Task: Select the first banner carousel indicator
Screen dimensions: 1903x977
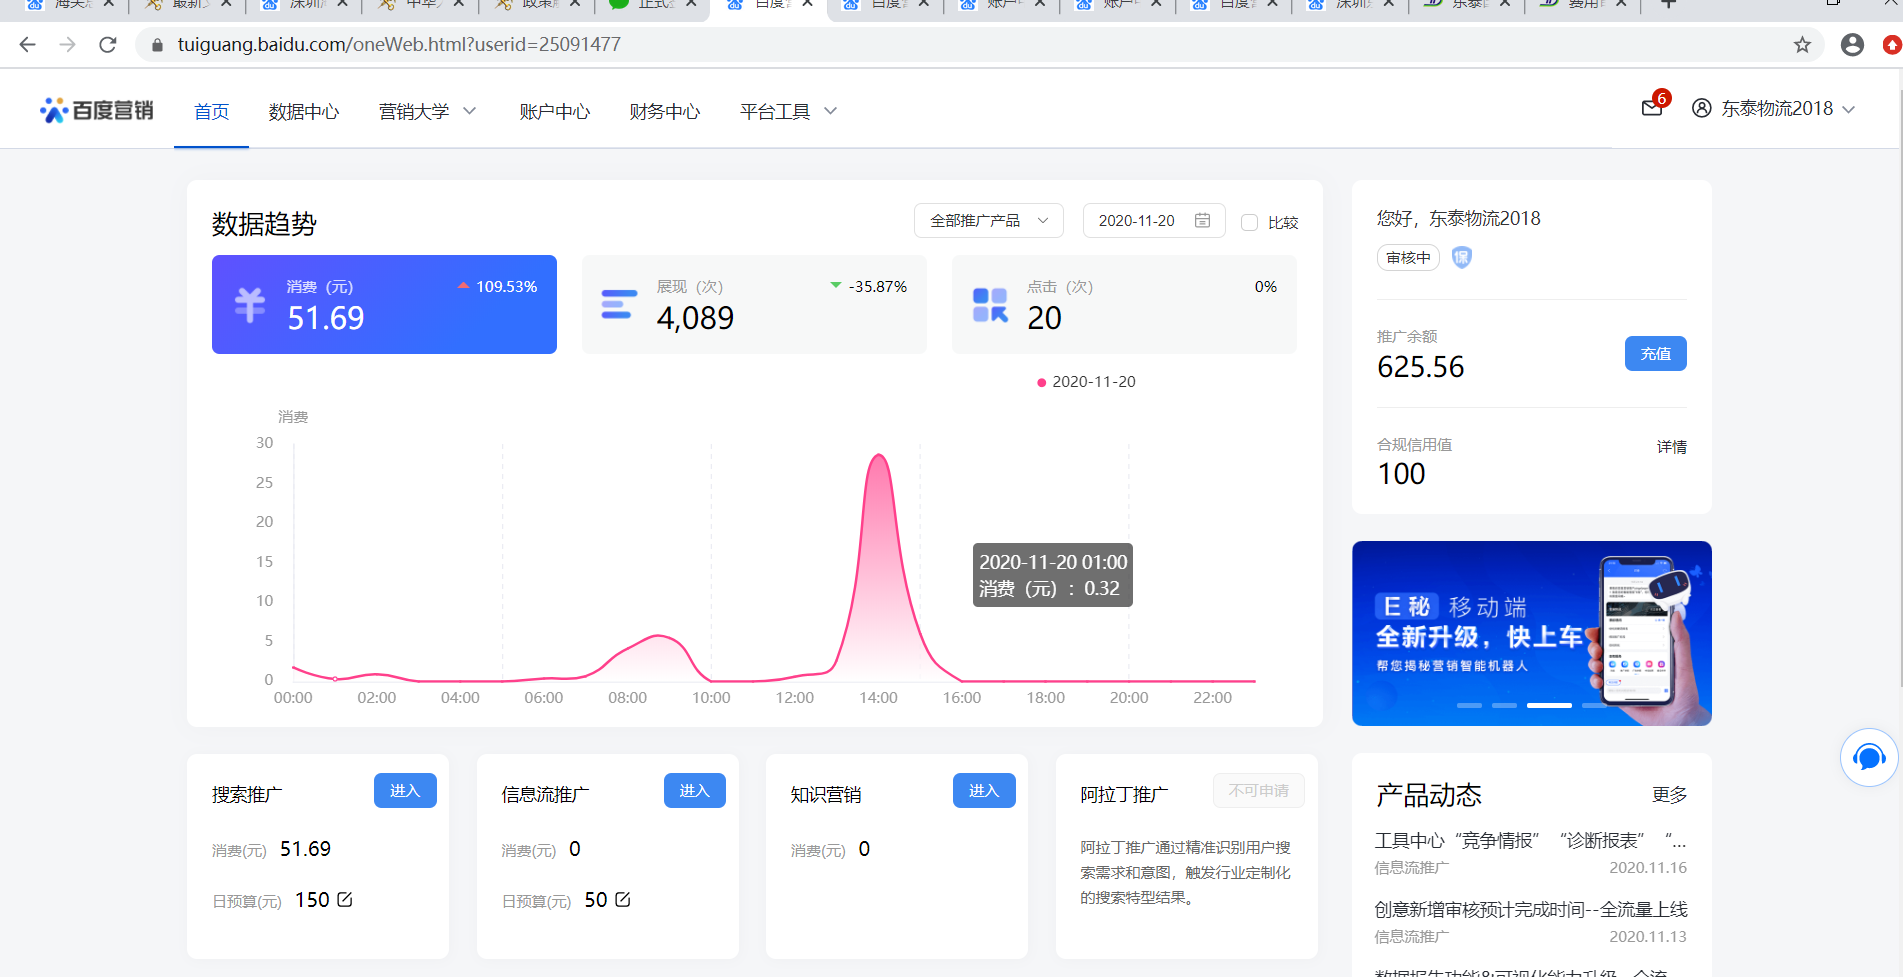Action: pos(1469,705)
